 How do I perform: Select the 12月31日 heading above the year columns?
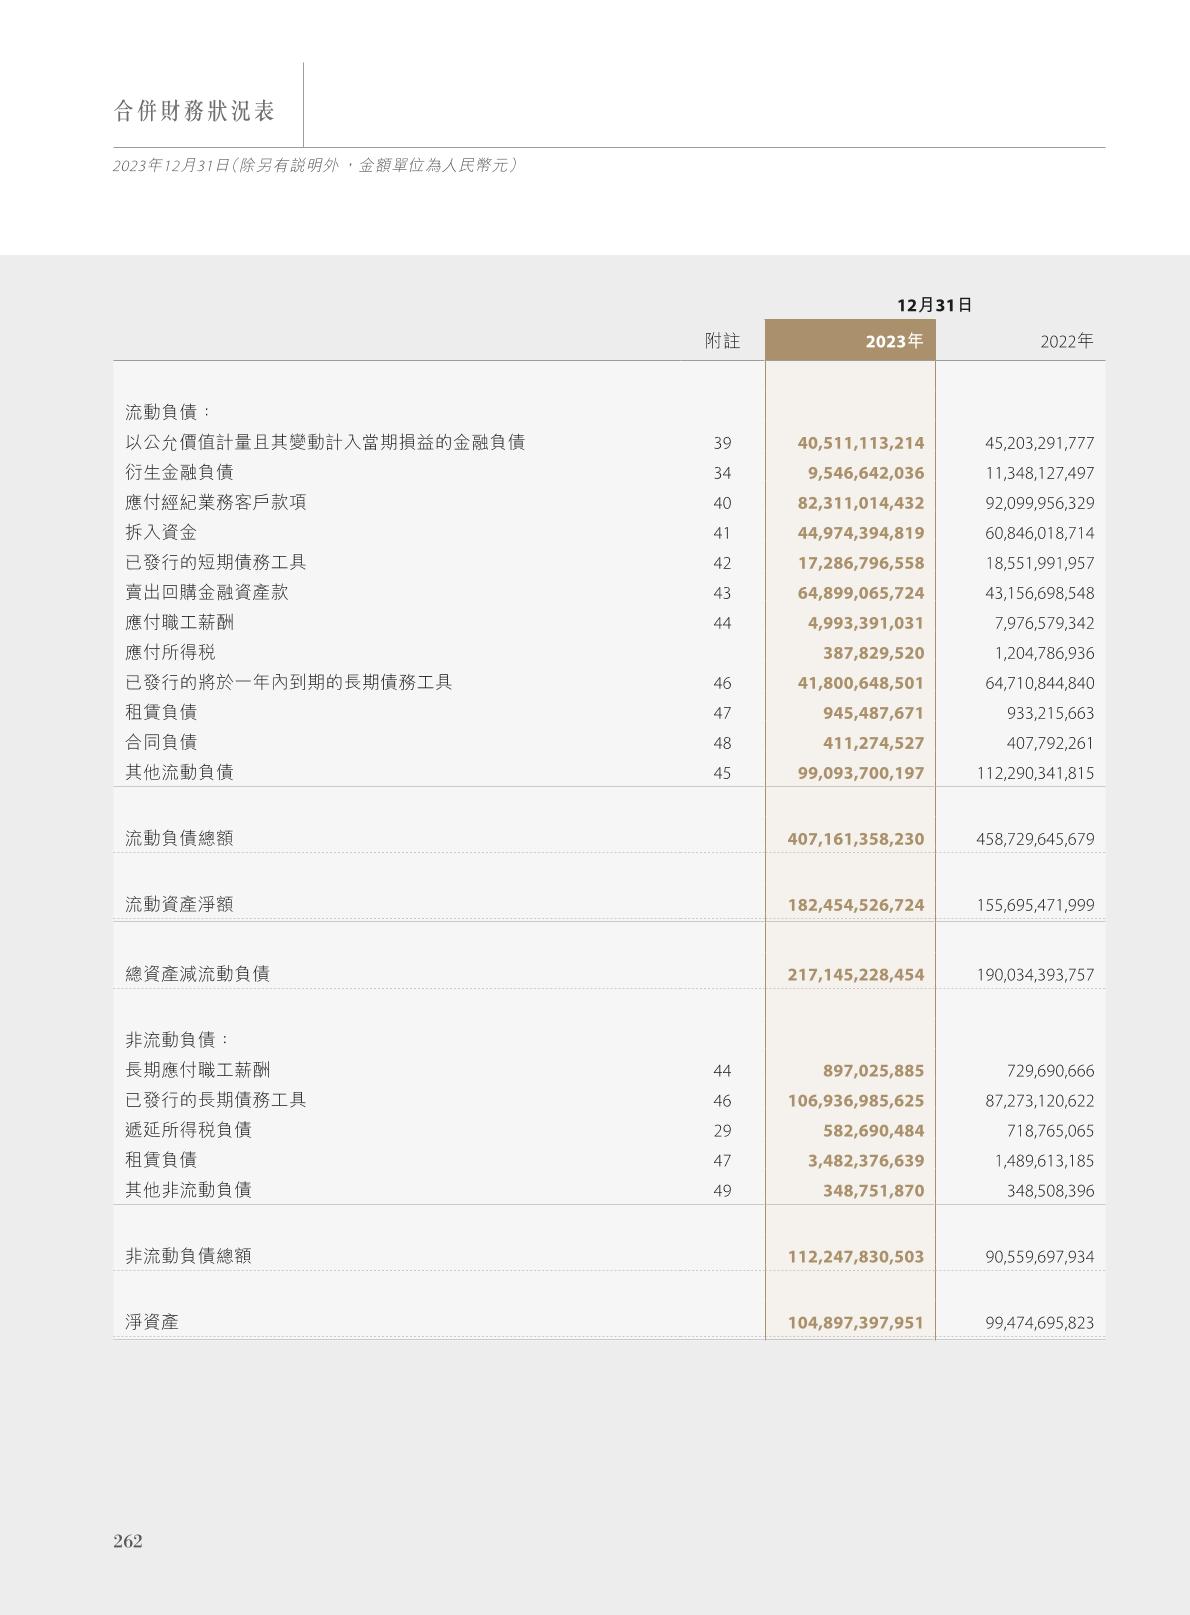(934, 305)
